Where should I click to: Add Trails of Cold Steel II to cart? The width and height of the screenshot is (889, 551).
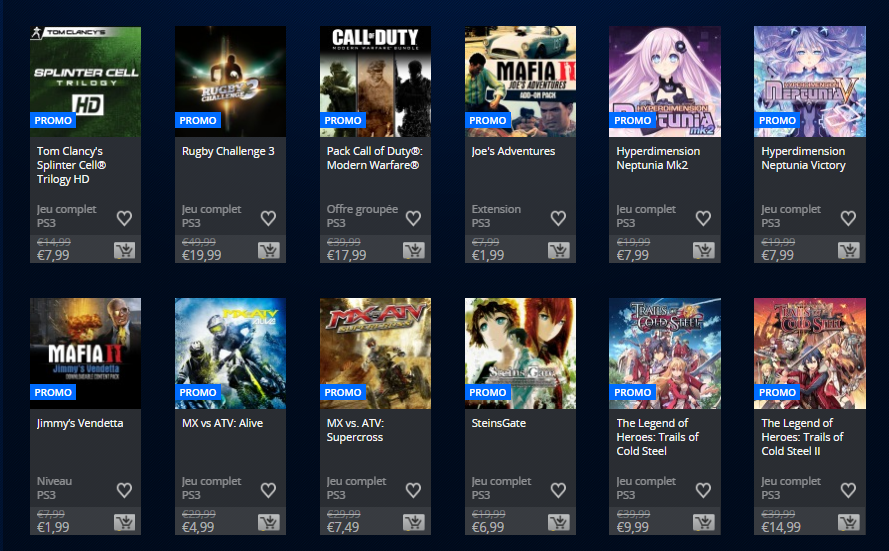(848, 522)
